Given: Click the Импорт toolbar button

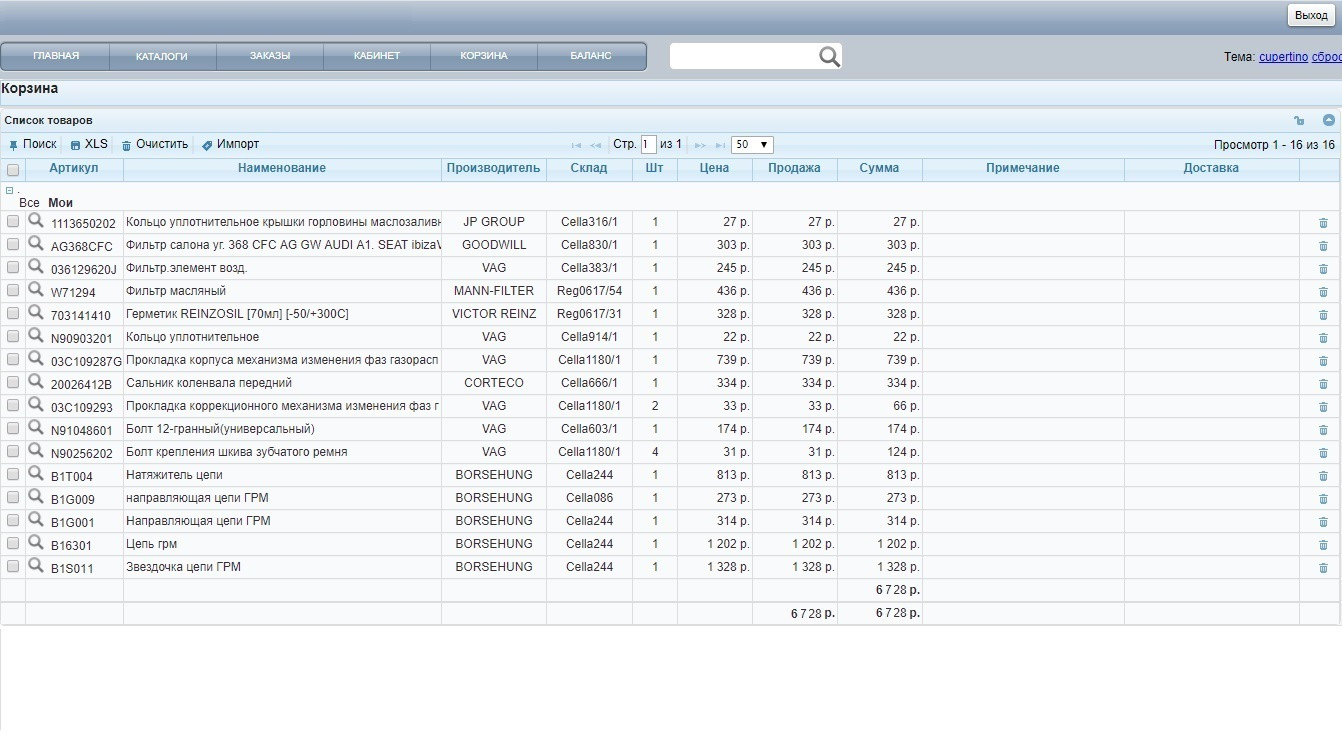Looking at the screenshot, I should (230, 144).
